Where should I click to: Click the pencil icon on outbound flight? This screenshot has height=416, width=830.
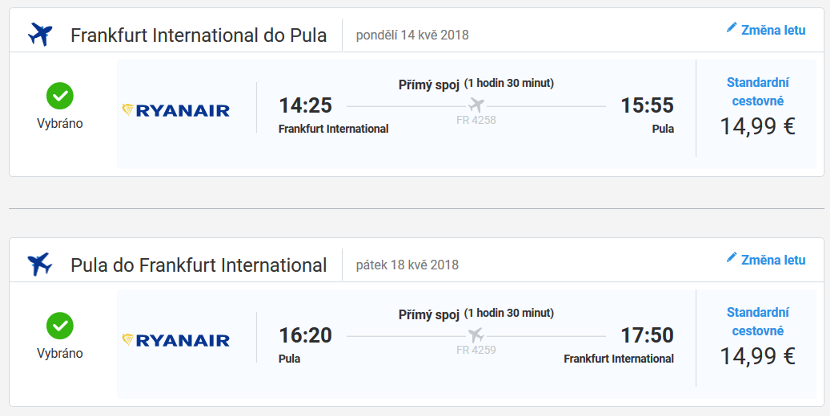pyautogui.click(x=732, y=28)
